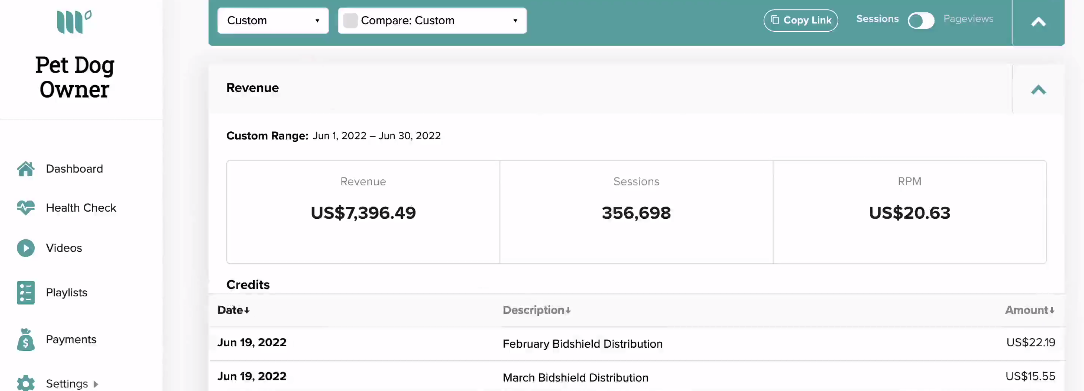The image size is (1084, 391).
Task: Open Playlists in the sidebar
Action: click(x=66, y=293)
